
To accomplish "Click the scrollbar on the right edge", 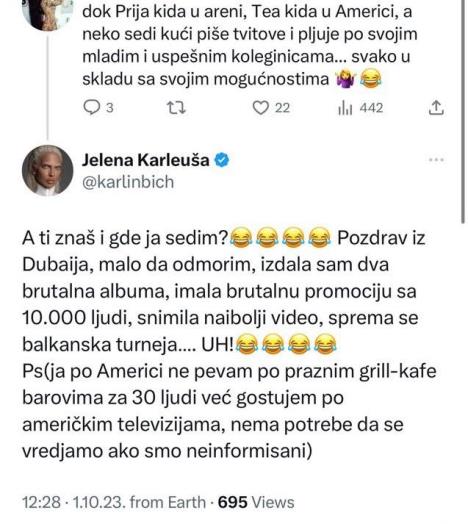I will tap(463, 112).
